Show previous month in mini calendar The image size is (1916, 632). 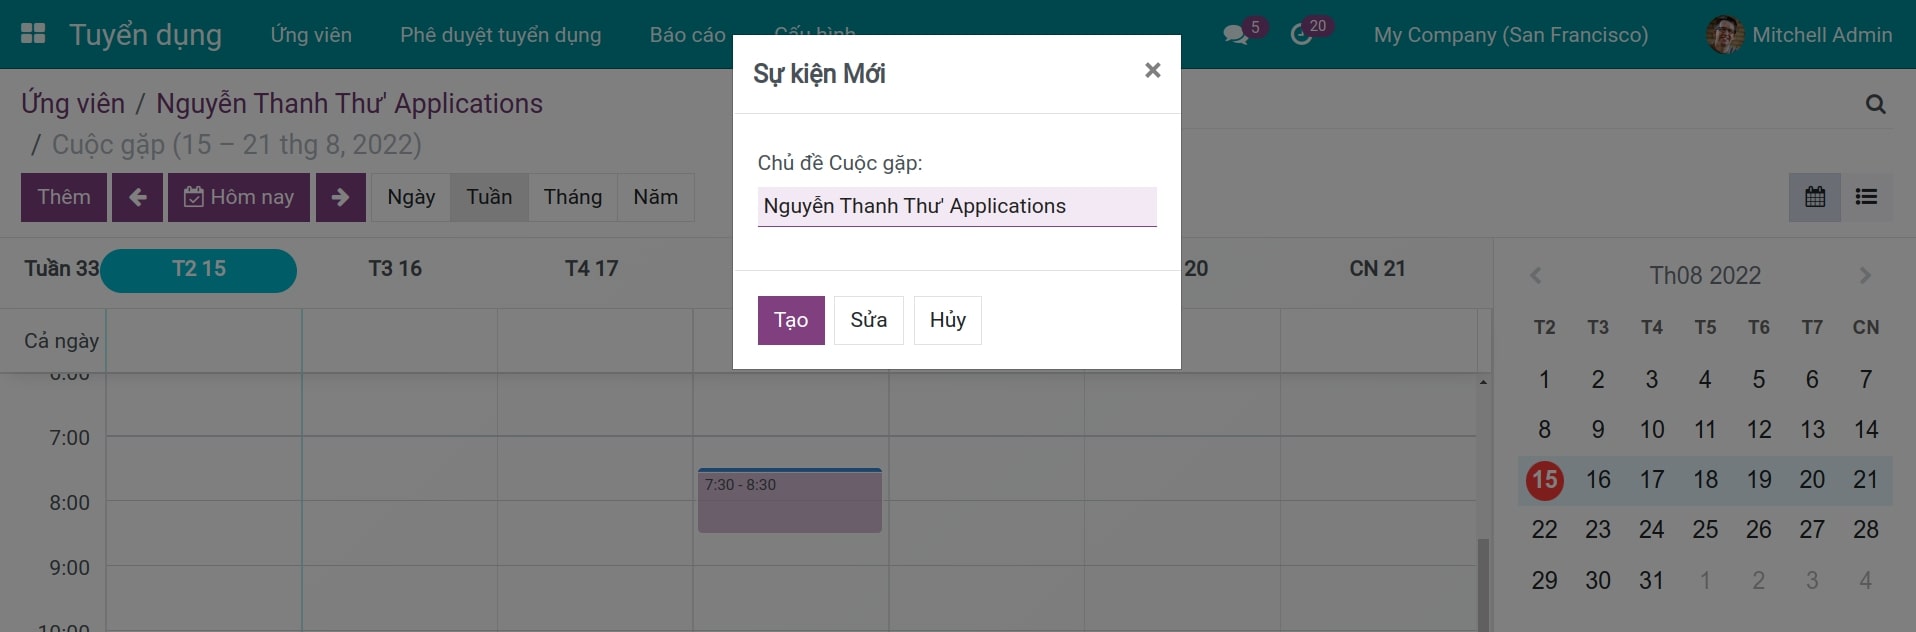pyautogui.click(x=1536, y=276)
